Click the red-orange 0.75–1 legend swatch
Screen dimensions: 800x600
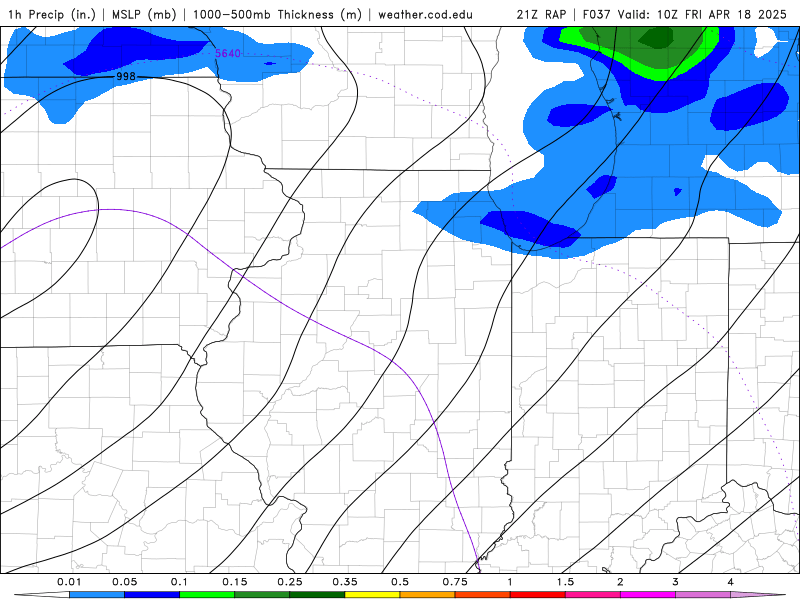pyautogui.click(x=483, y=595)
